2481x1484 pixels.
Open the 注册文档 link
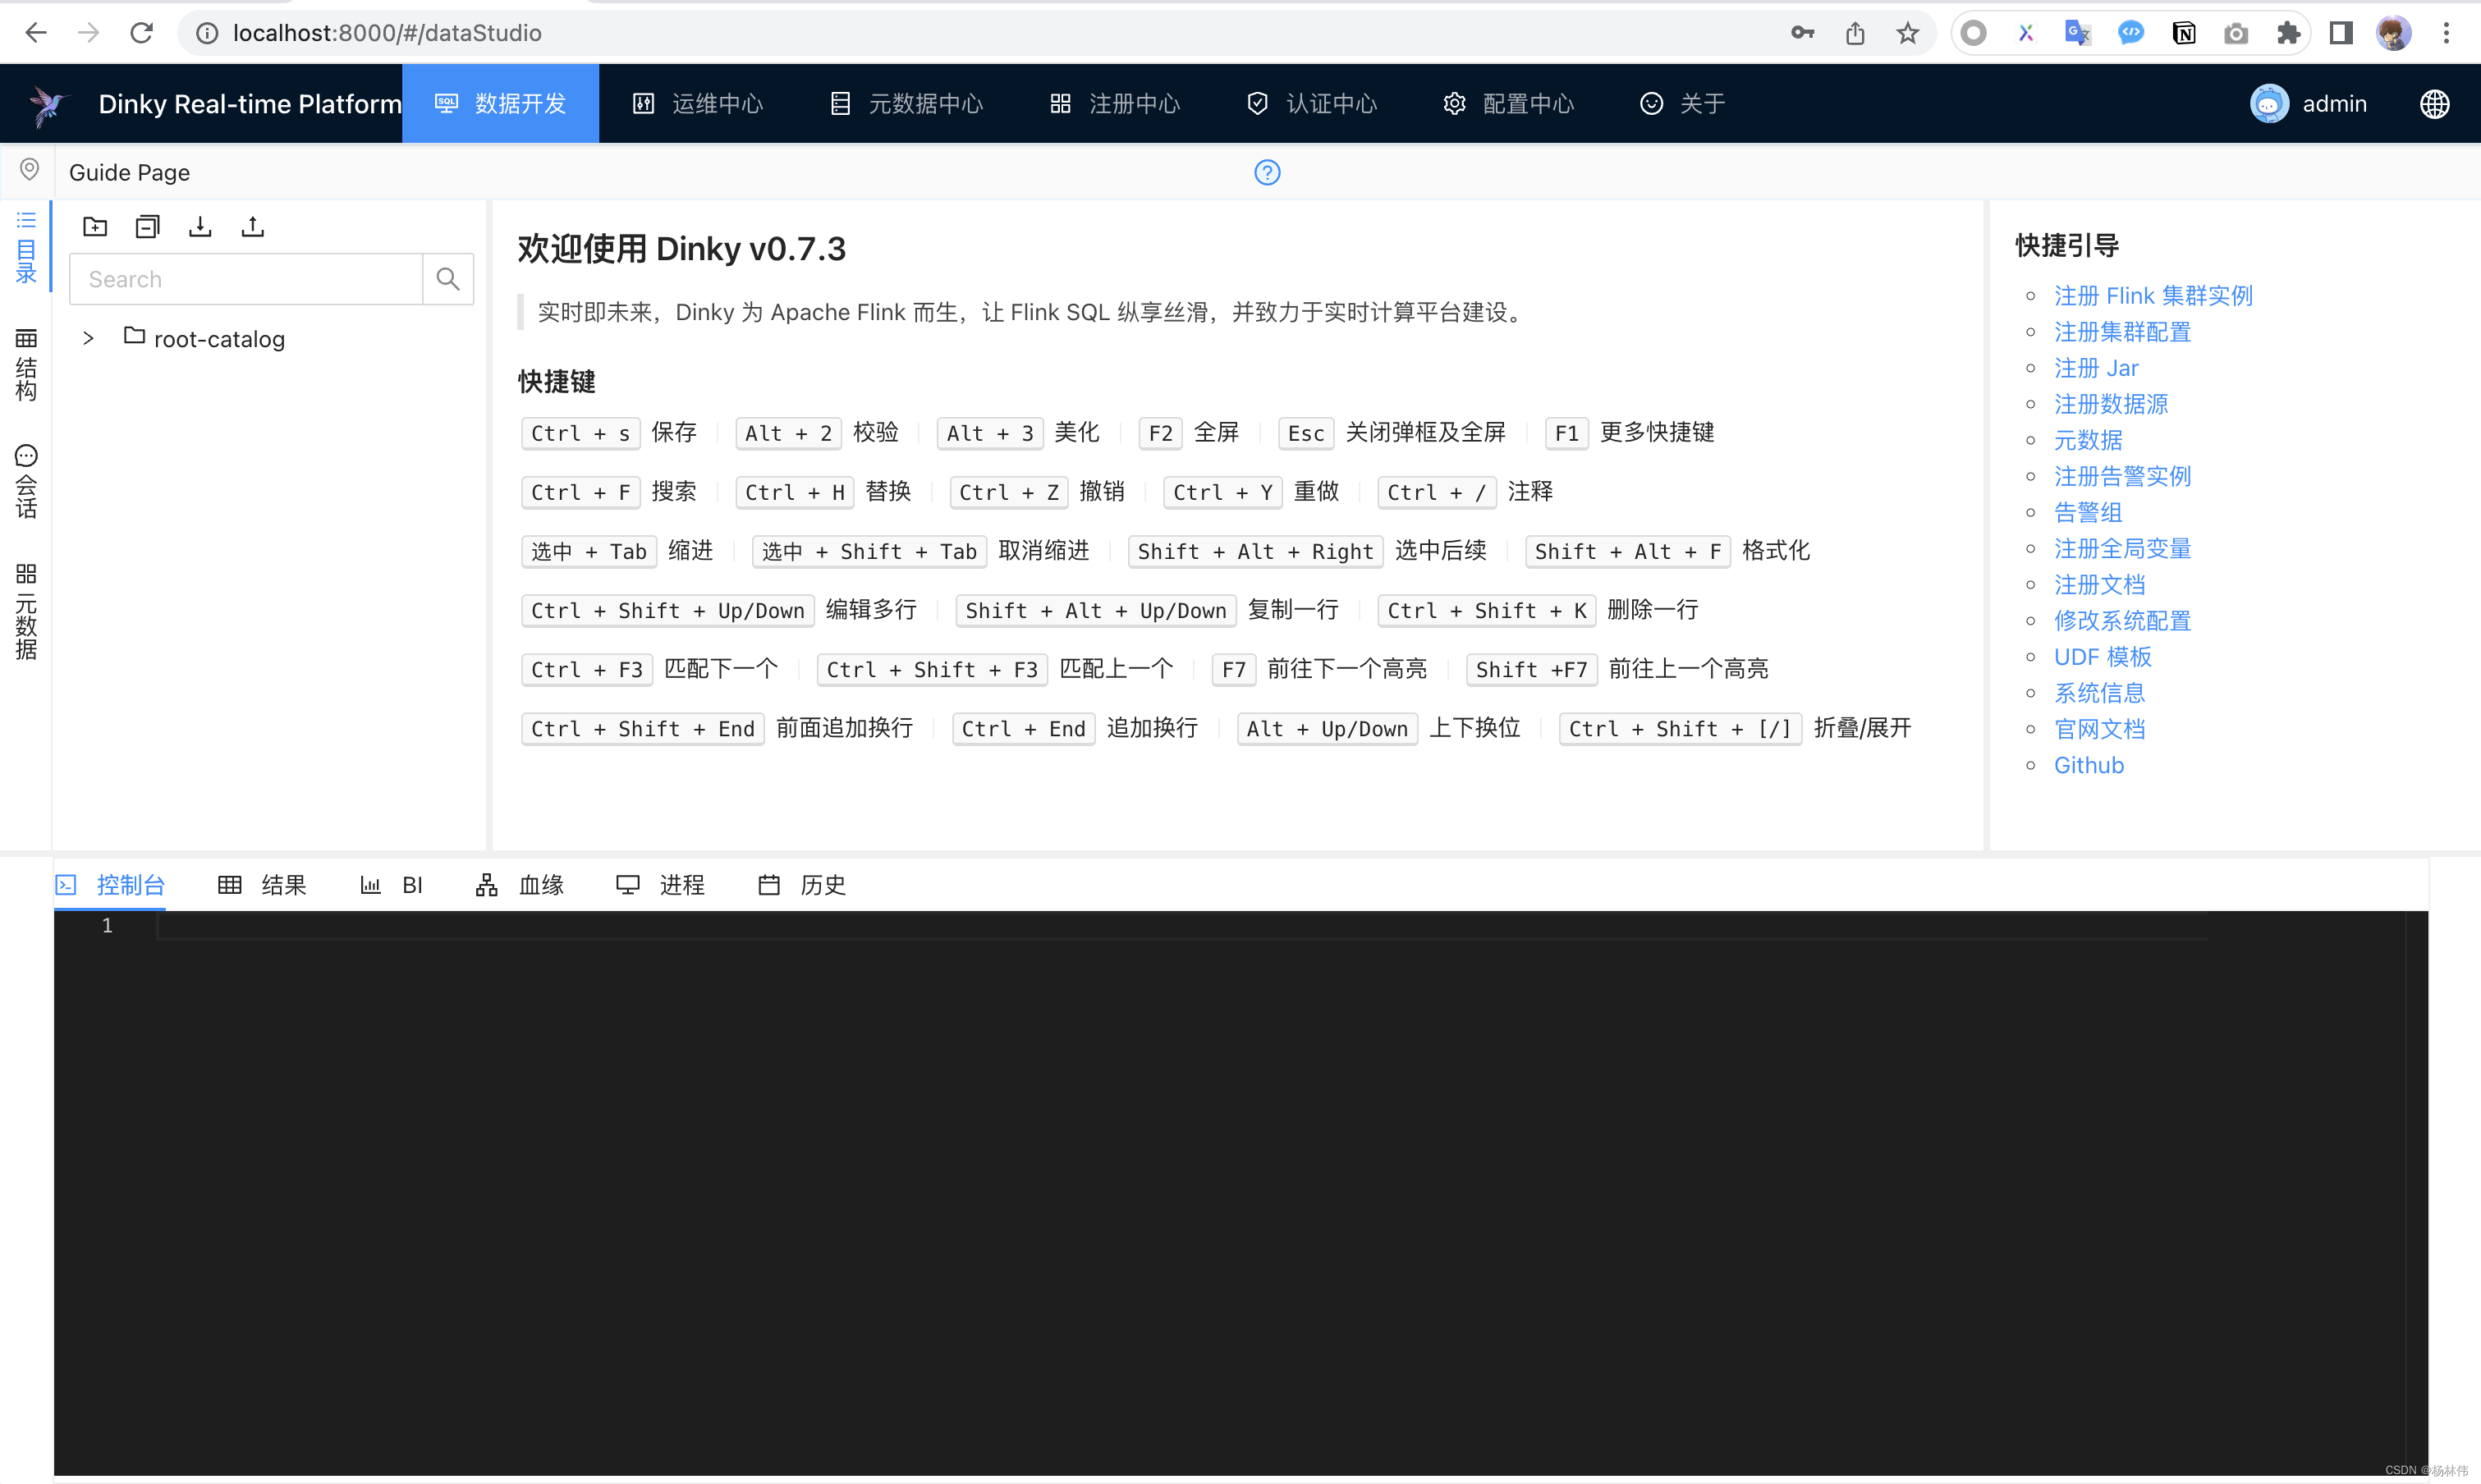point(2099,585)
